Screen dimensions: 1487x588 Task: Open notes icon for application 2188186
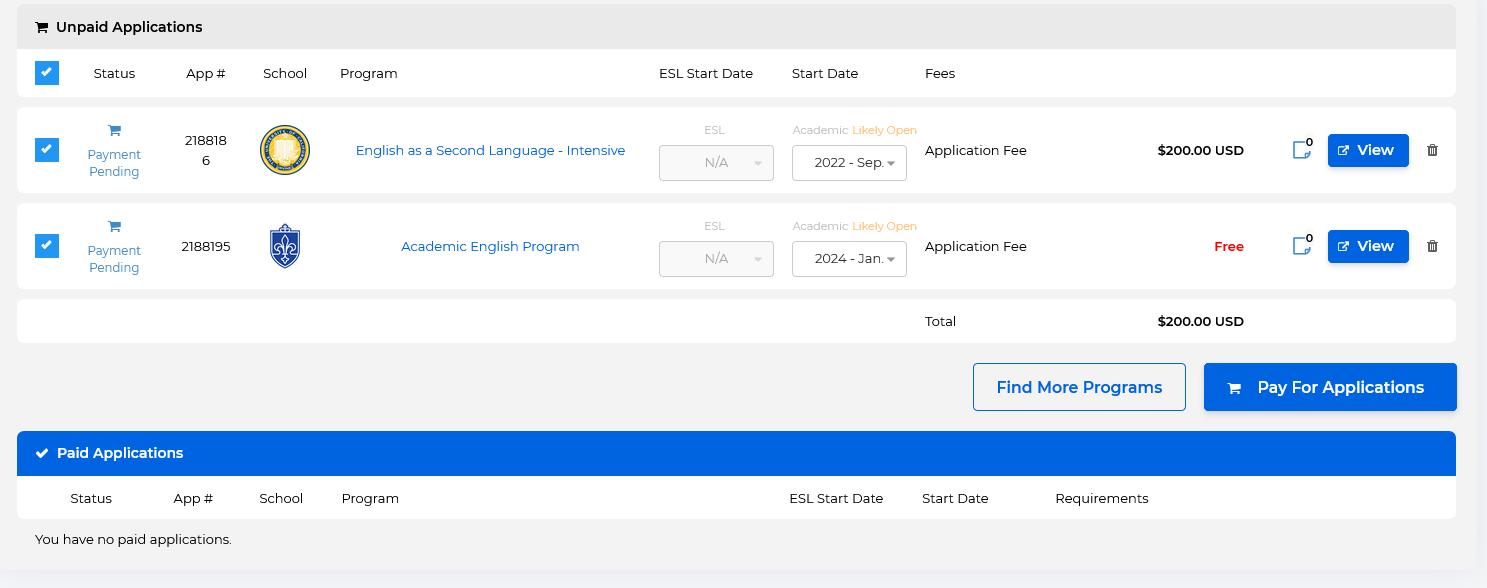[x=1301, y=150]
